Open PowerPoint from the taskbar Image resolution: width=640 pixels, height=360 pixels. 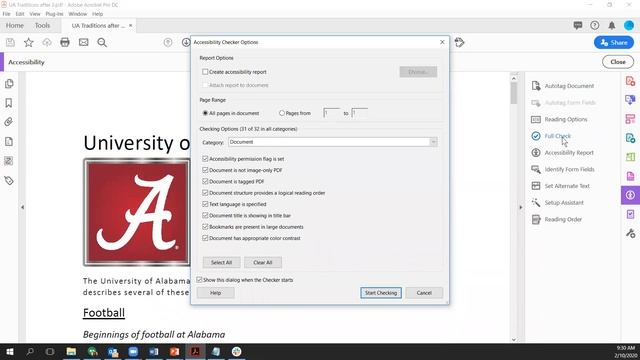point(175,351)
